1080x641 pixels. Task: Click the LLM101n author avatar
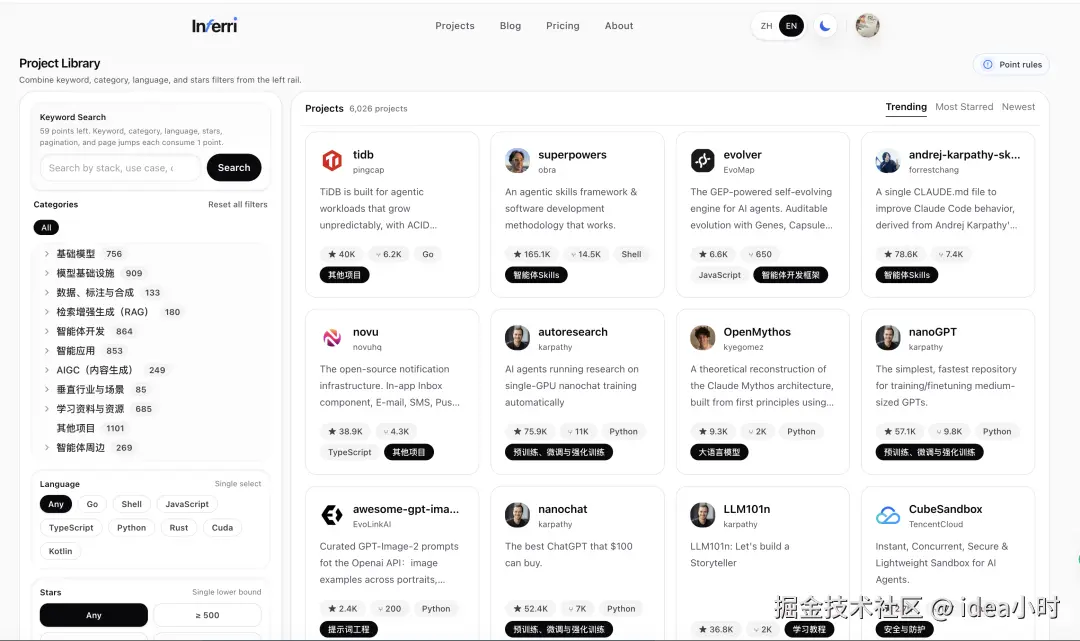click(703, 515)
